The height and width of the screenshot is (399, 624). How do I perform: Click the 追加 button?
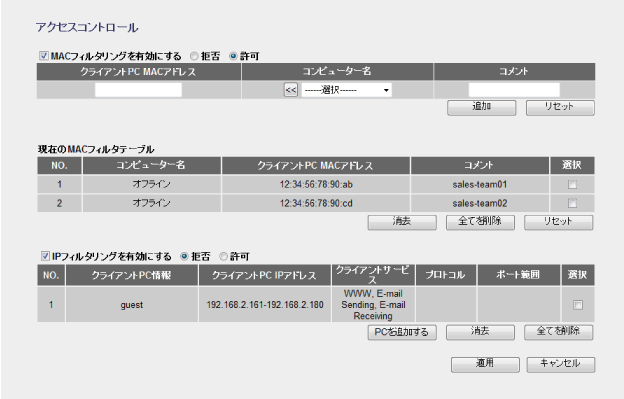(x=482, y=107)
